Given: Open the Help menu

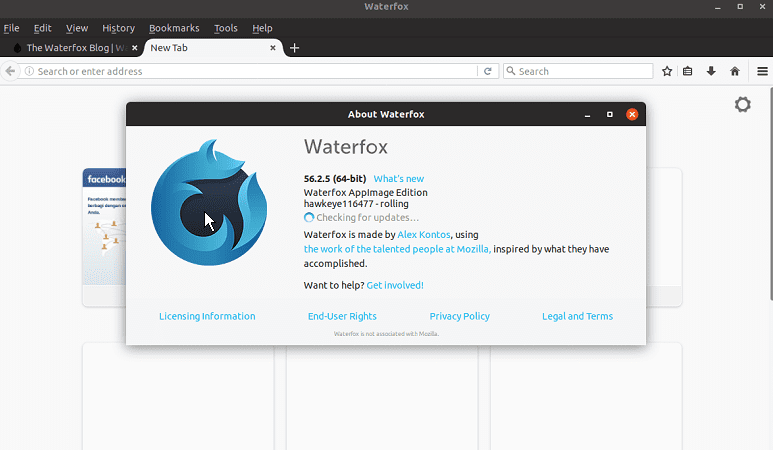Looking at the screenshot, I should [x=262, y=28].
